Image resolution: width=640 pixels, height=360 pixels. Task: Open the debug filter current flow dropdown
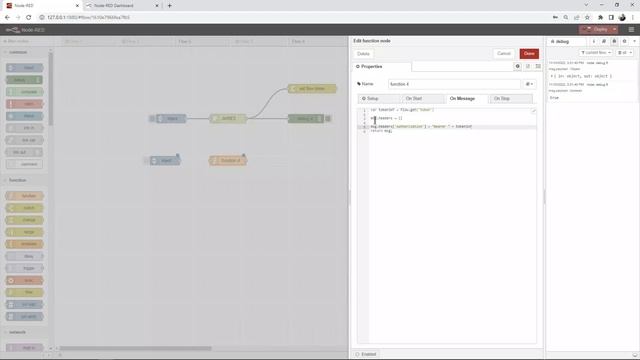tap(596, 53)
